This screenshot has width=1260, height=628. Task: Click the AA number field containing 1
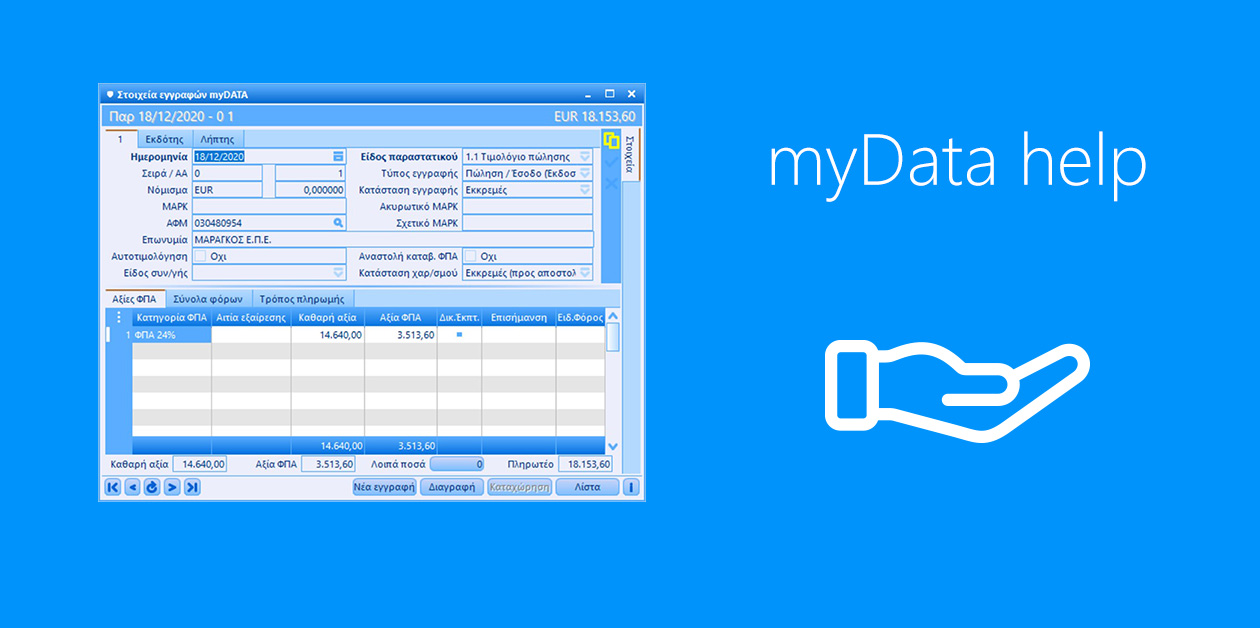310,173
